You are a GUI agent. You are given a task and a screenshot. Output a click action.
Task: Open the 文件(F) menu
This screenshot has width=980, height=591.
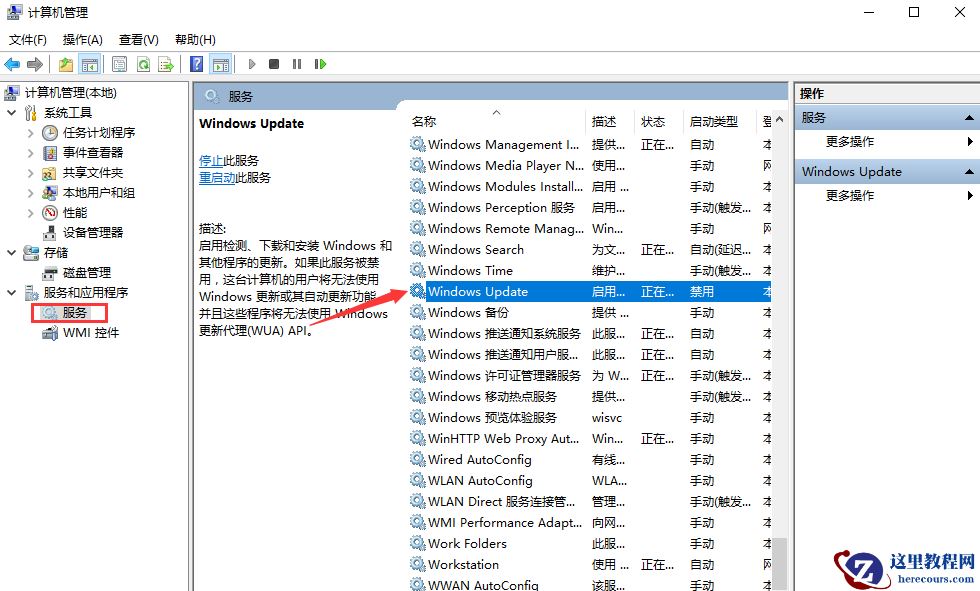tap(27, 39)
